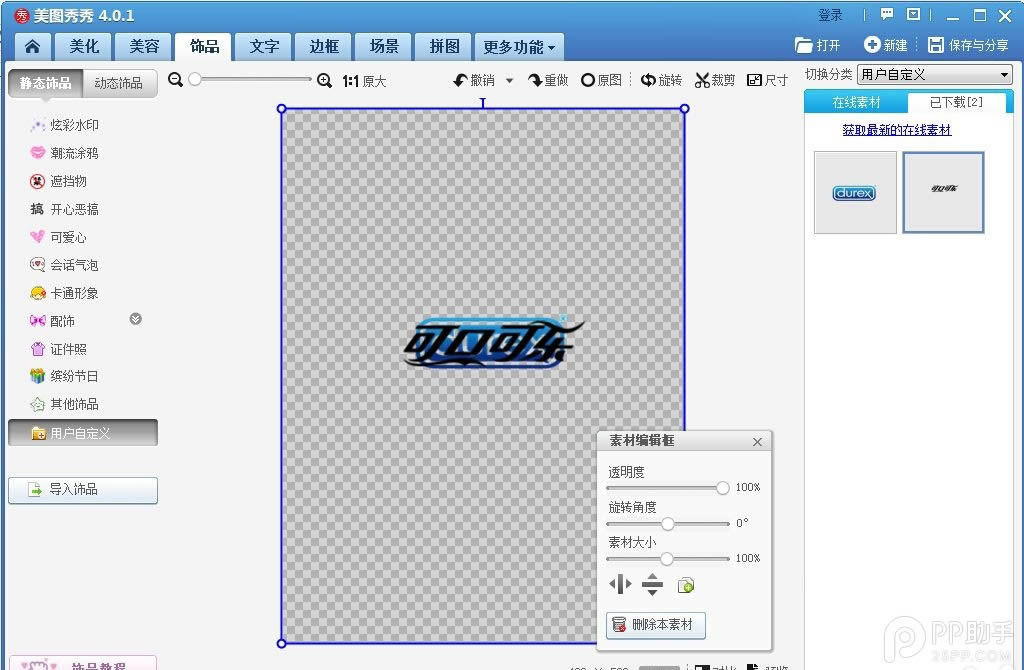This screenshot has width=1024, height=670.
Task: Click the top-right canvas corner handle
Action: coord(684,108)
